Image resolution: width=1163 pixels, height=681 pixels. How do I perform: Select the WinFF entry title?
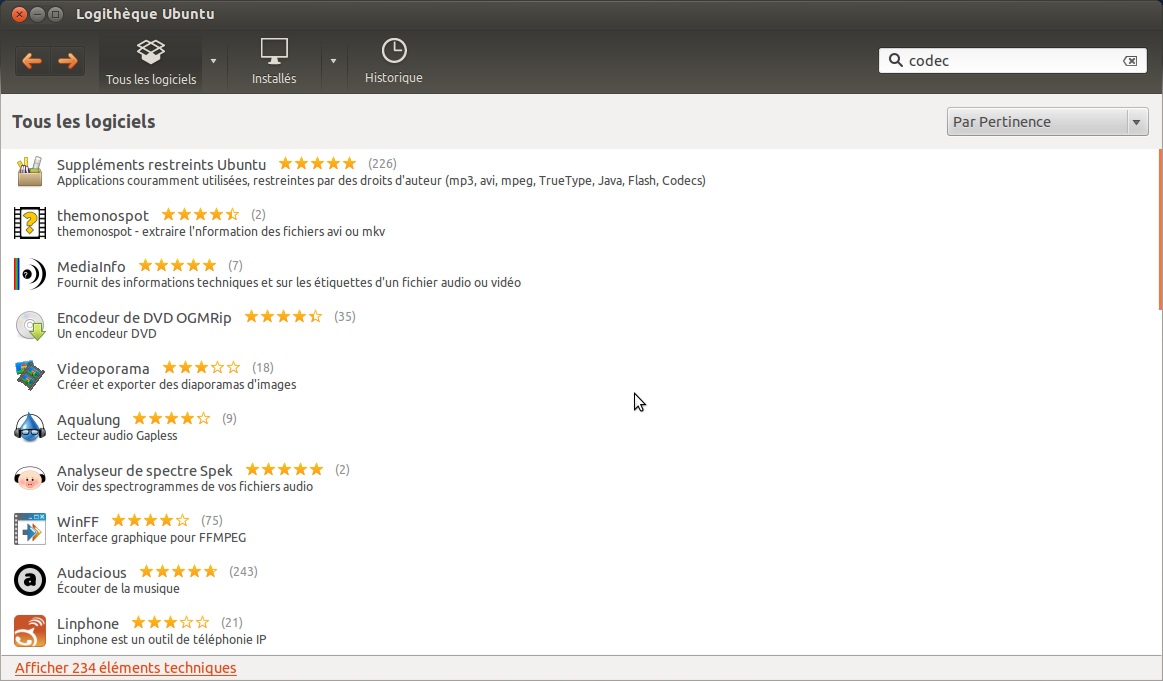tap(78, 522)
